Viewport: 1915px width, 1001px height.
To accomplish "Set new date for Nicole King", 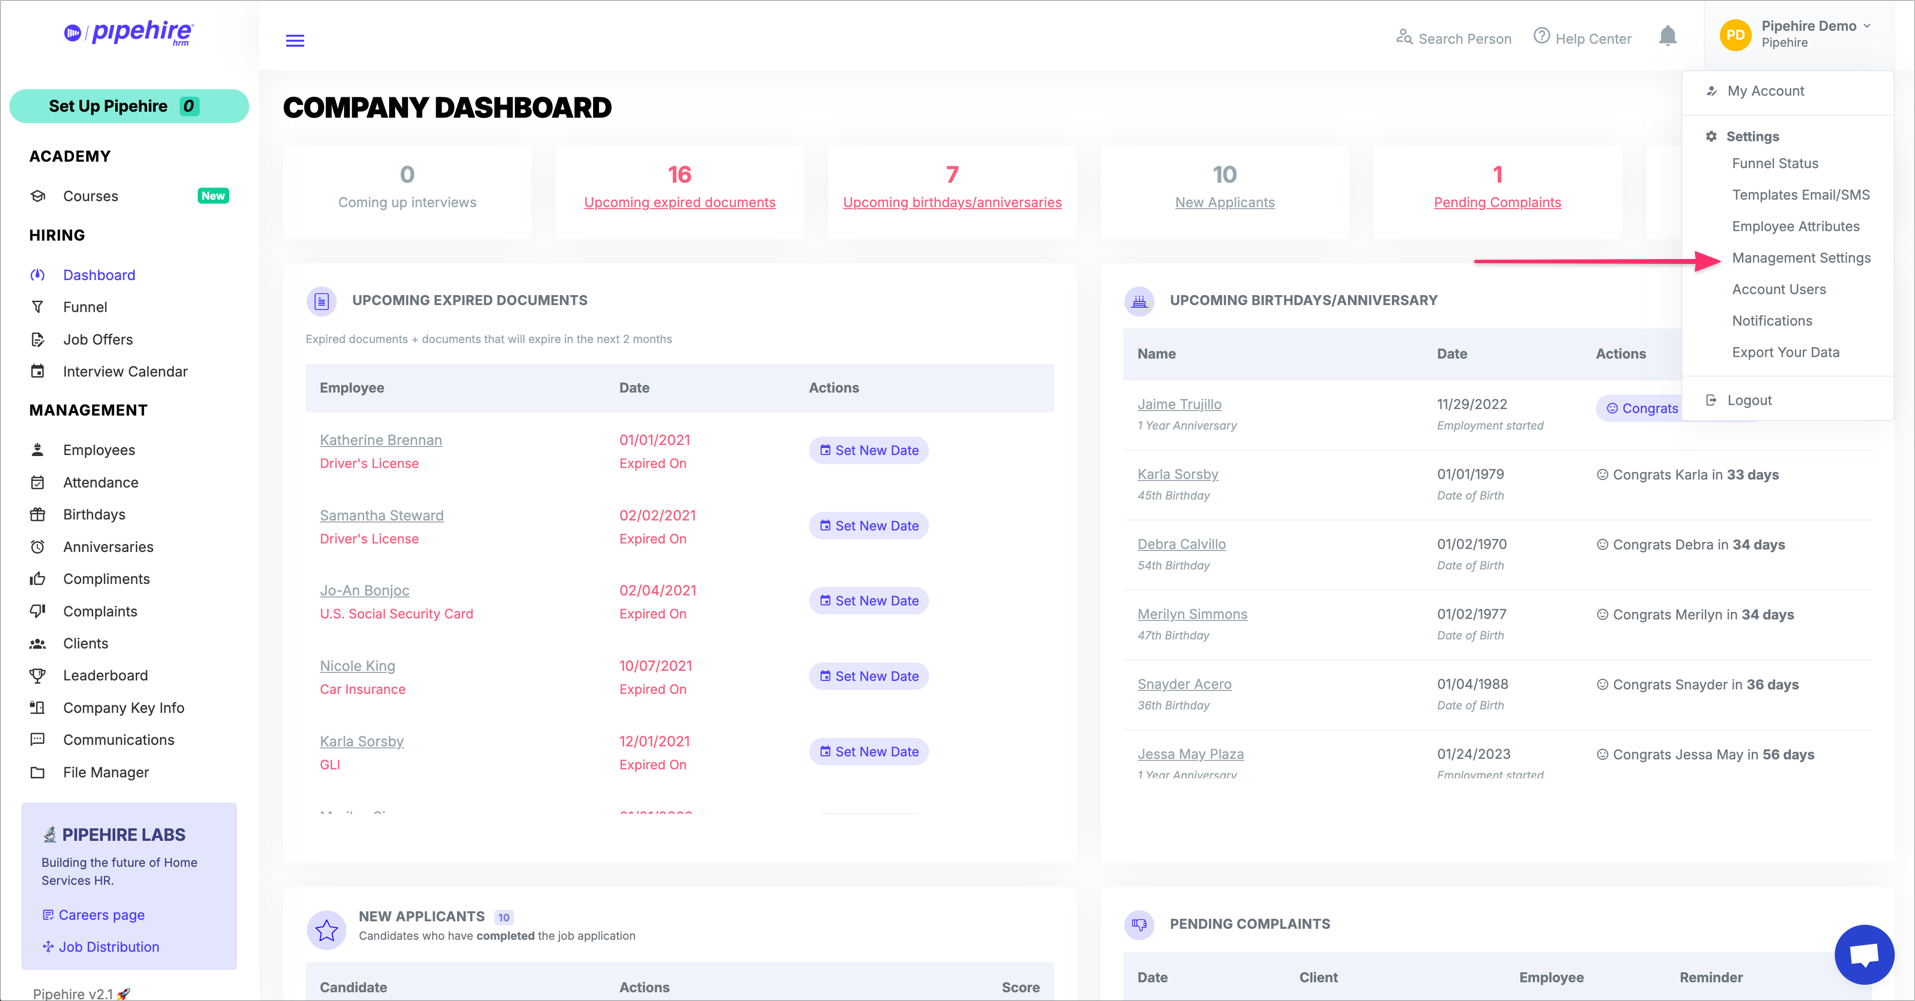I will click(868, 676).
